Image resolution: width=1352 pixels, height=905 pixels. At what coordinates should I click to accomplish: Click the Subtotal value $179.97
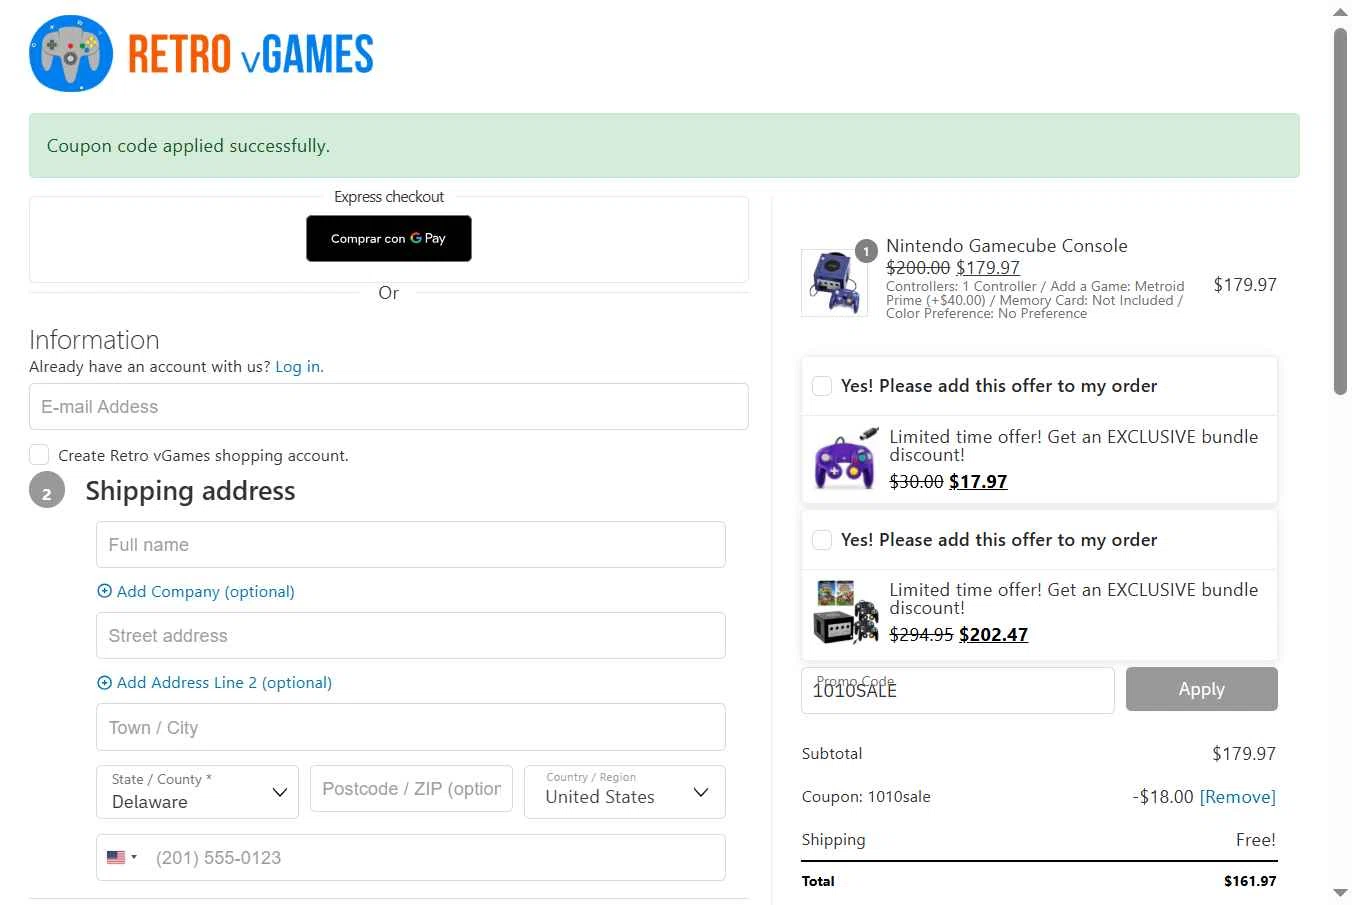pos(1244,754)
